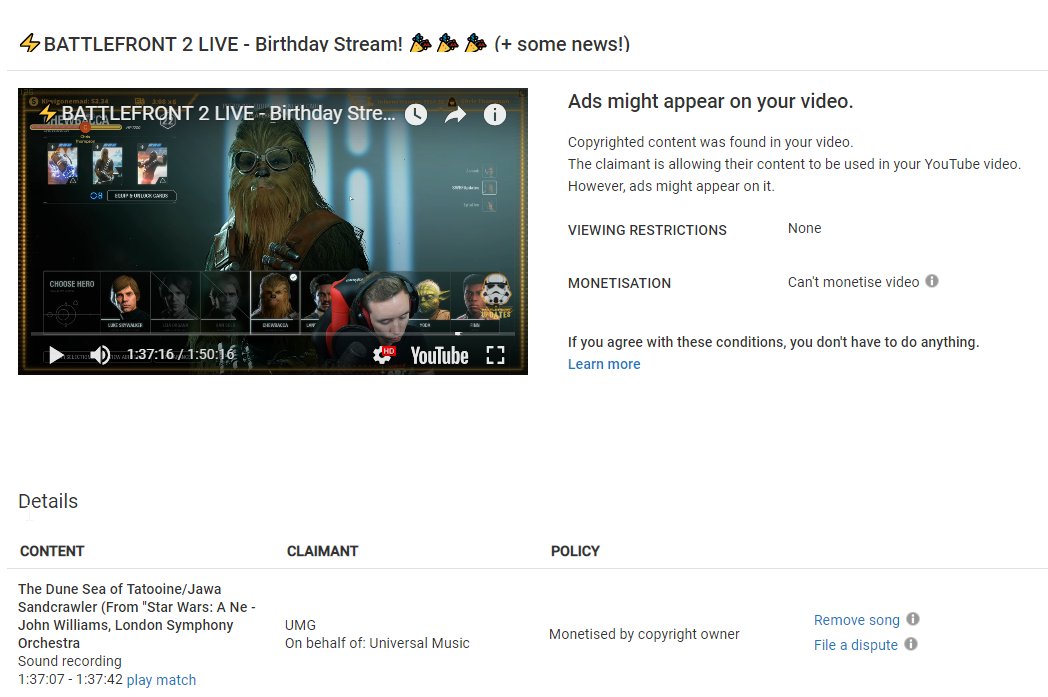Click the Watch later clock icon
The height and width of the screenshot is (697, 1048).
click(x=416, y=114)
